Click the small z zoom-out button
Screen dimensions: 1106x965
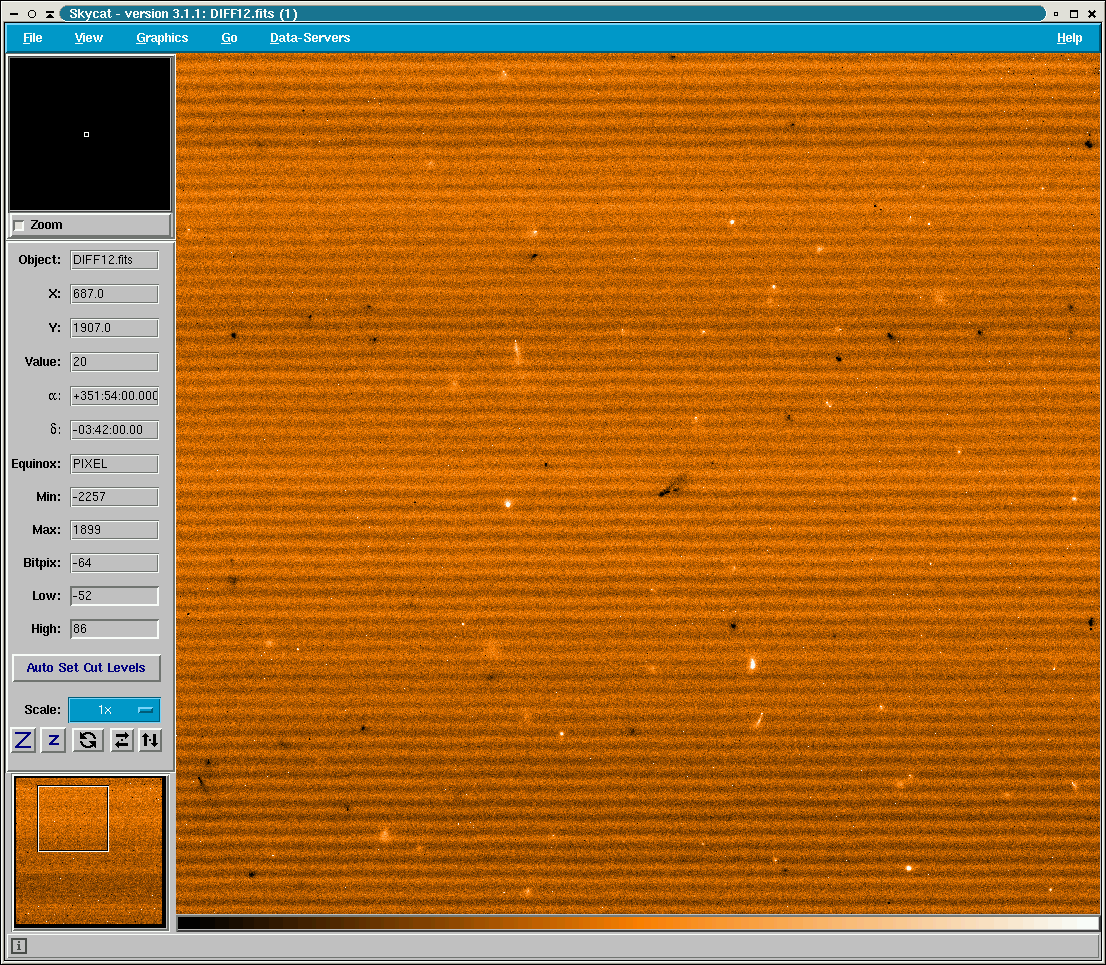click(54, 740)
